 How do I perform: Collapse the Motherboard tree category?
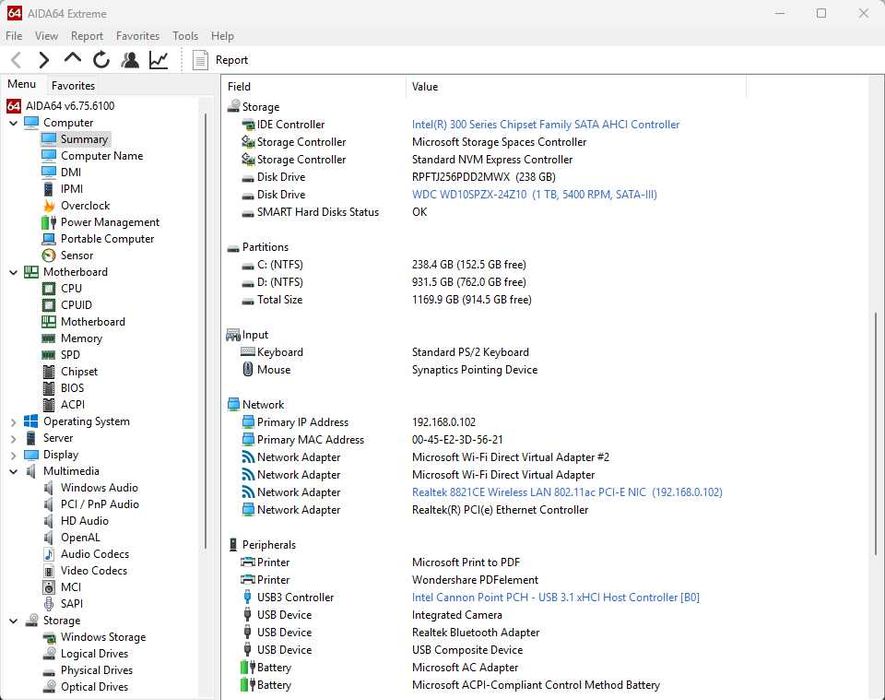click(14, 272)
